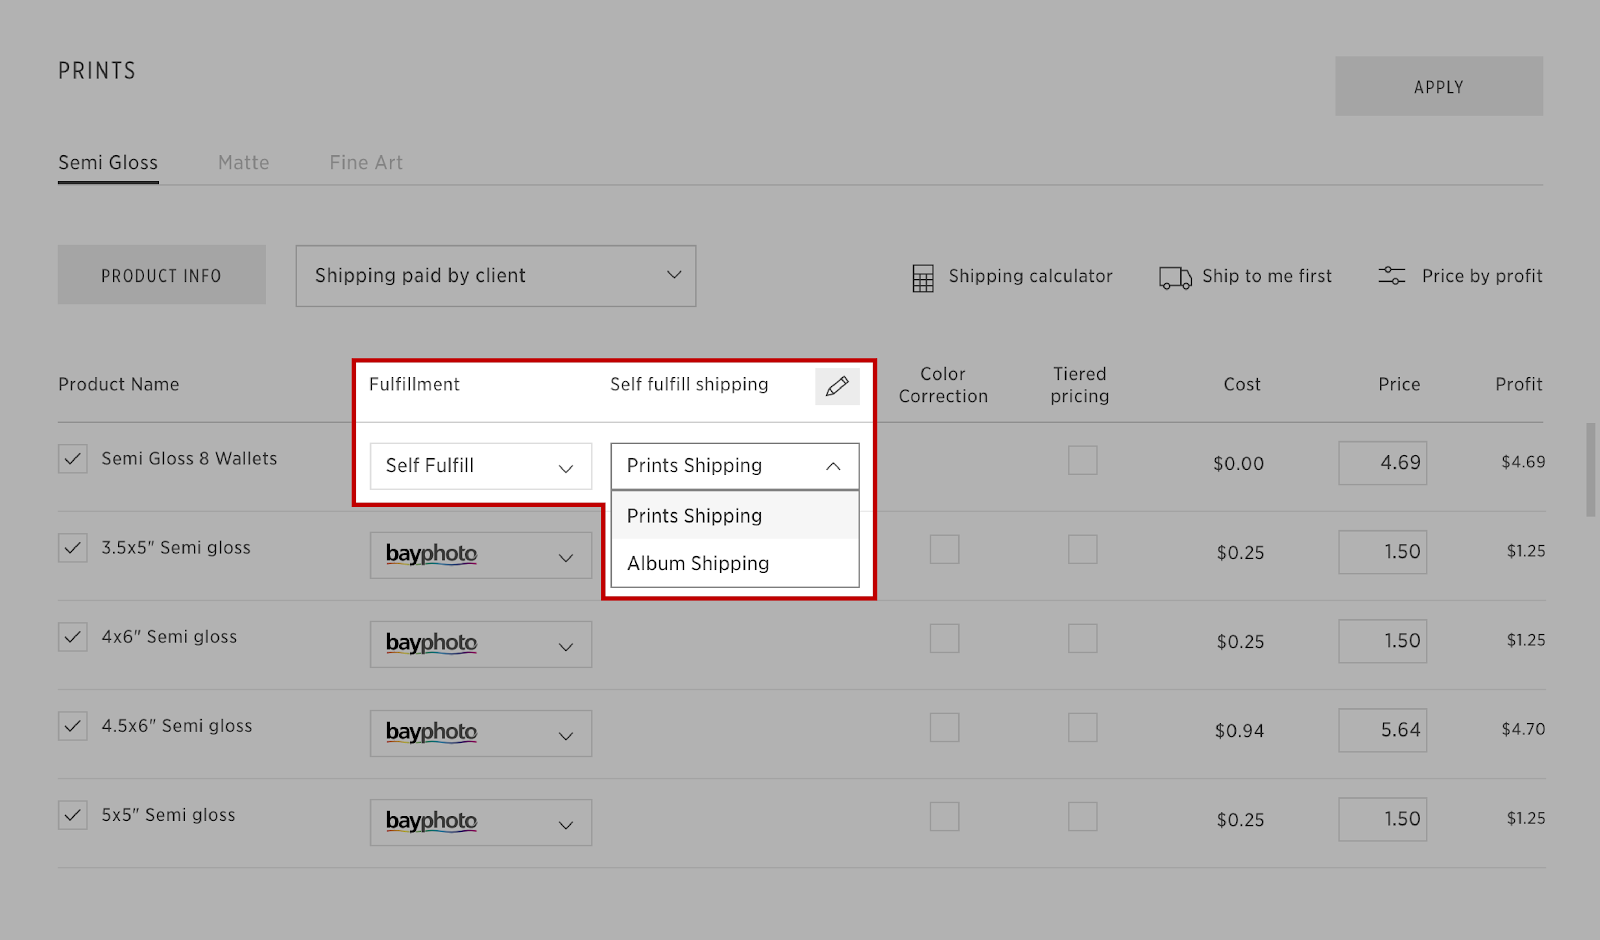Click the Ship to me first truck icon
Screen dimensions: 1600x940
(1175, 278)
